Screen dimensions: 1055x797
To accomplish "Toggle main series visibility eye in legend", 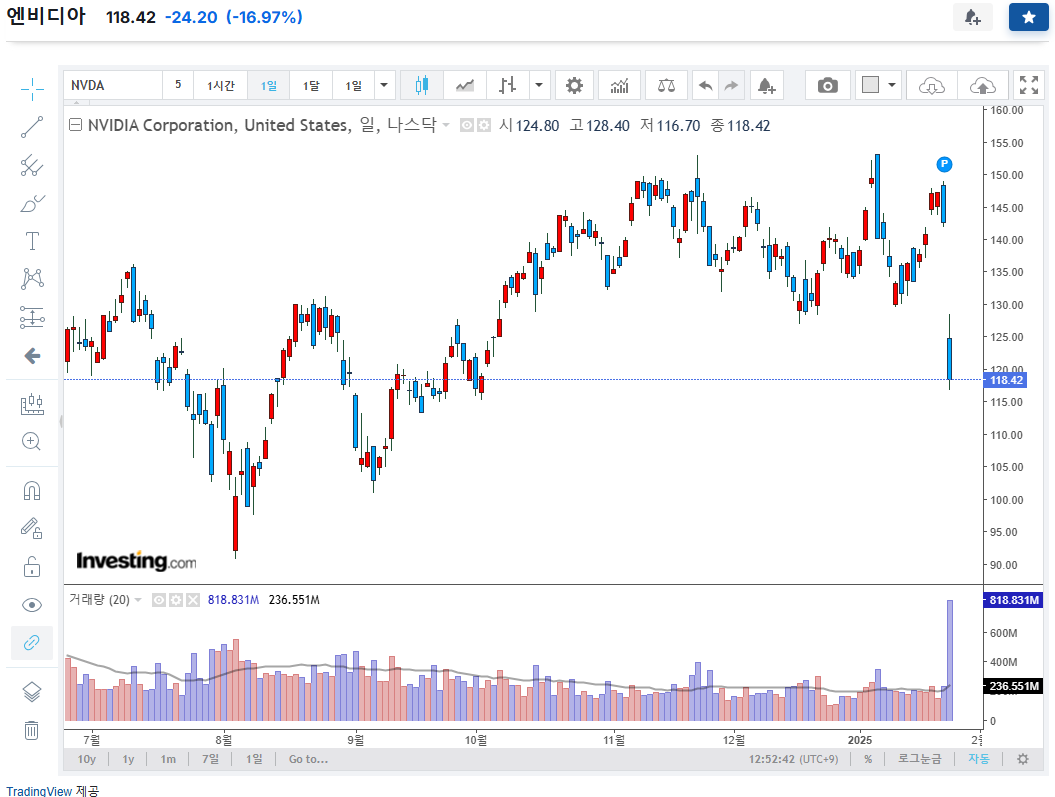I will pos(466,125).
